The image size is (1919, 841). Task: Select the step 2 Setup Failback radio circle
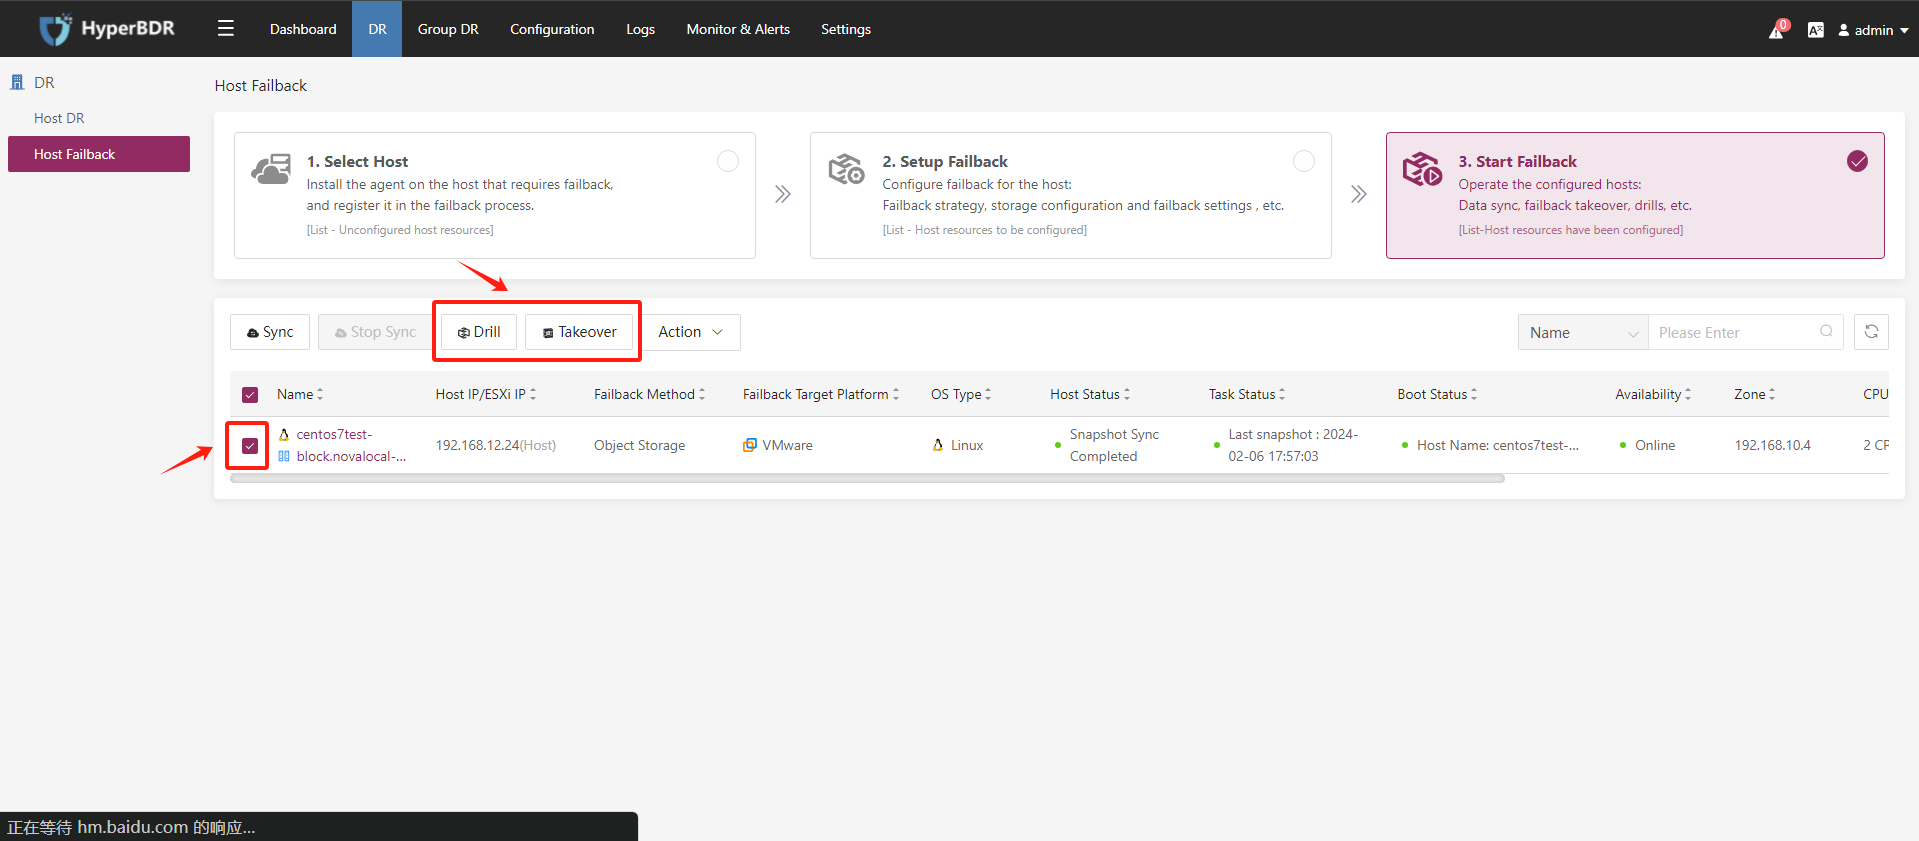click(1304, 161)
